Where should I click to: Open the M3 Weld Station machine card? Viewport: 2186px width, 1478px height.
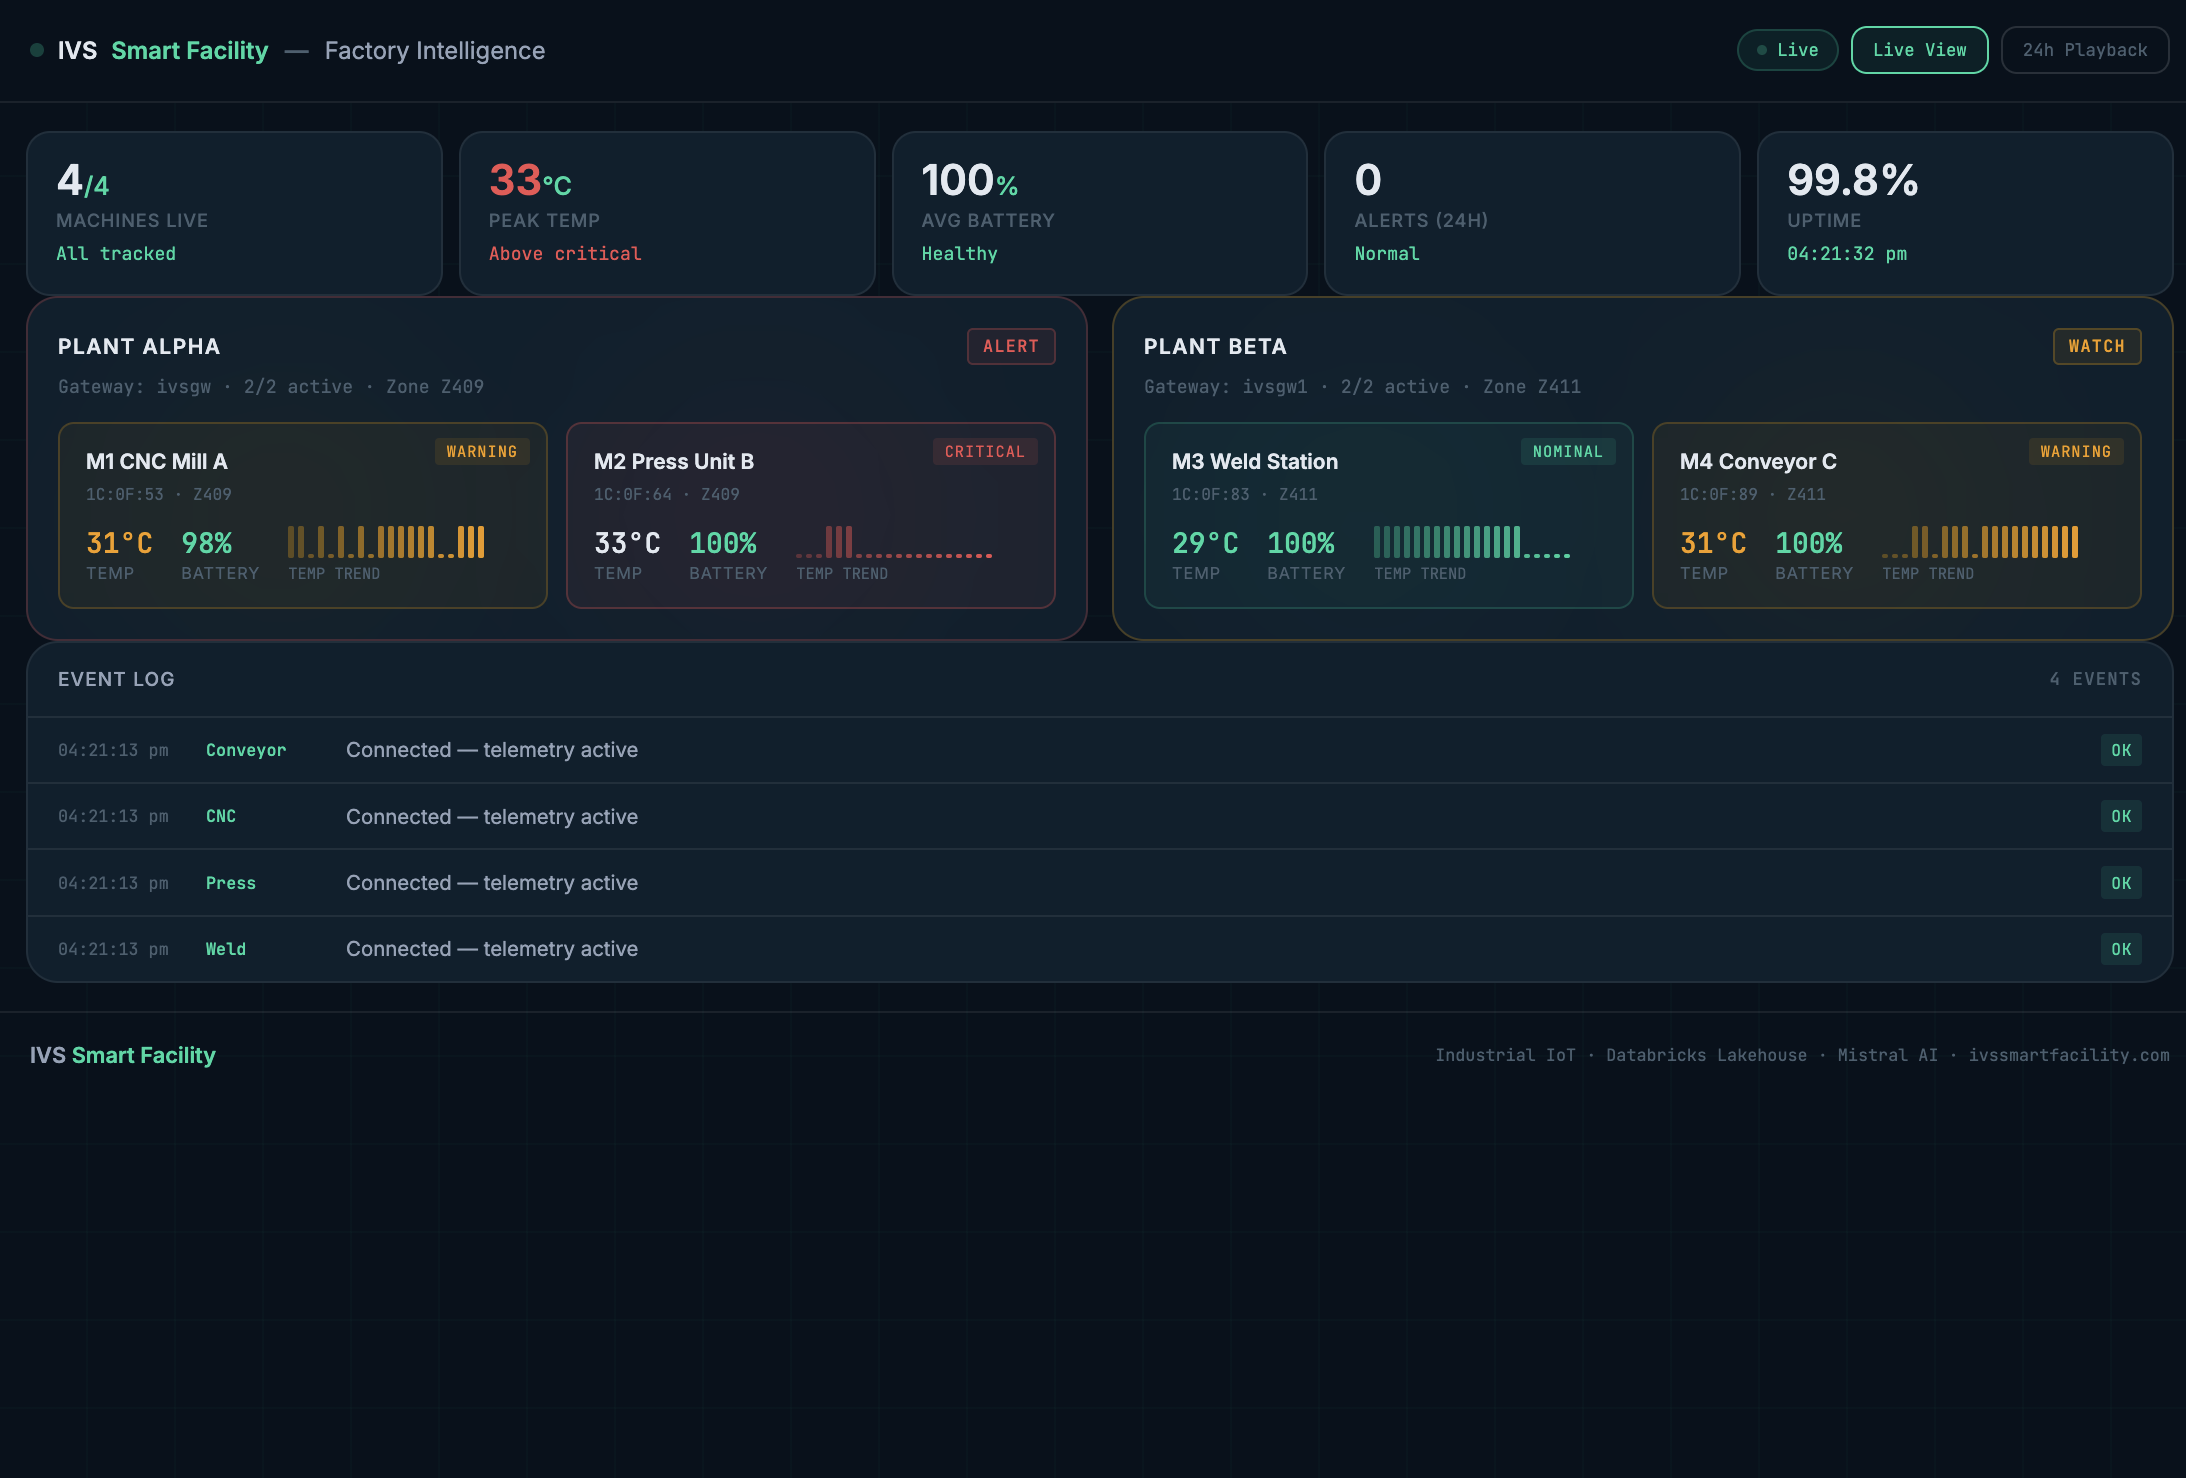pyautogui.click(x=1389, y=515)
